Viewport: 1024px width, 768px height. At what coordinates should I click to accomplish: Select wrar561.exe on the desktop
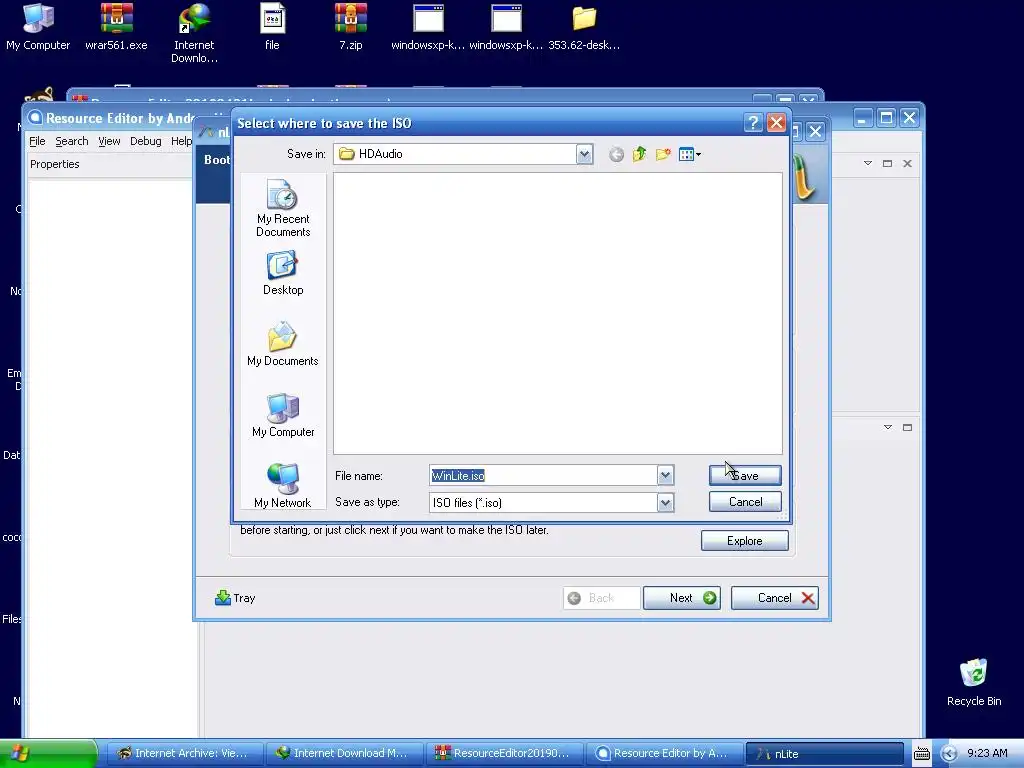pyautogui.click(x=116, y=26)
